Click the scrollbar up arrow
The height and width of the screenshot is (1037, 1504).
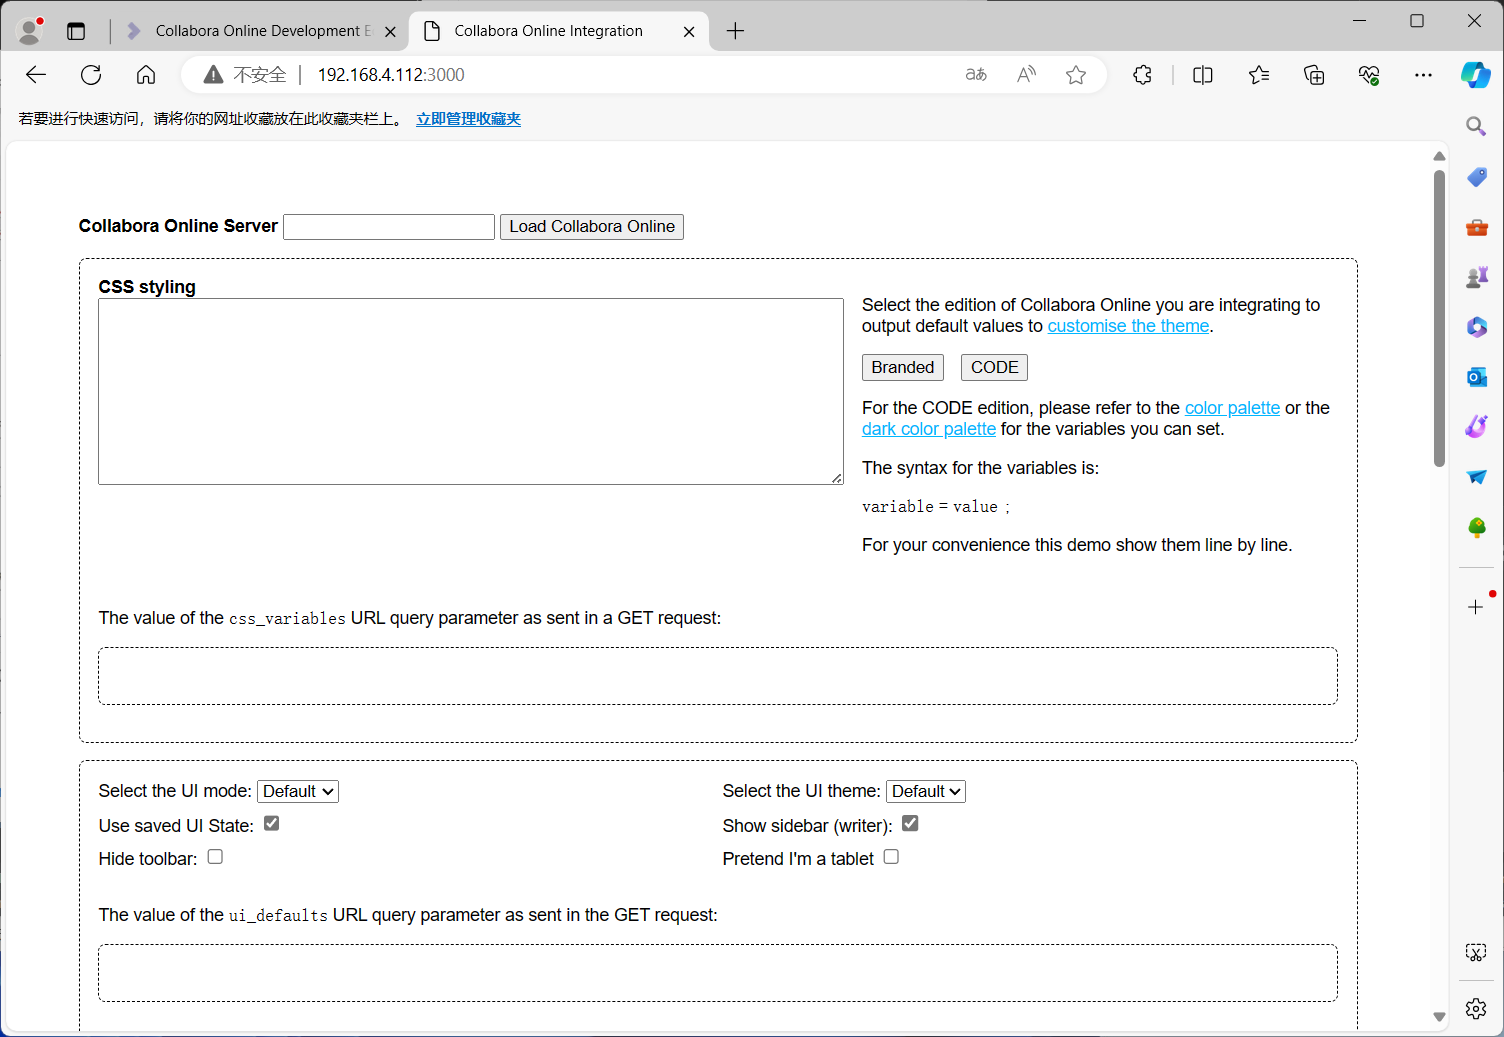pos(1439,156)
